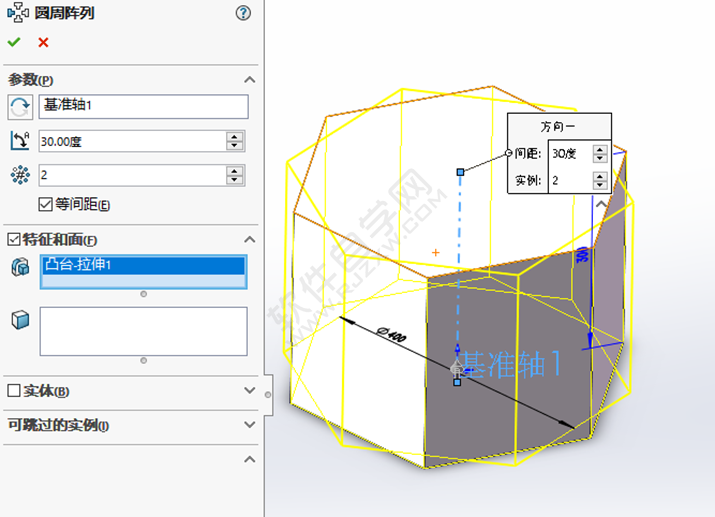Click the 基准轴1 axis label in viewport
Screen dimensions: 715x517
point(512,365)
